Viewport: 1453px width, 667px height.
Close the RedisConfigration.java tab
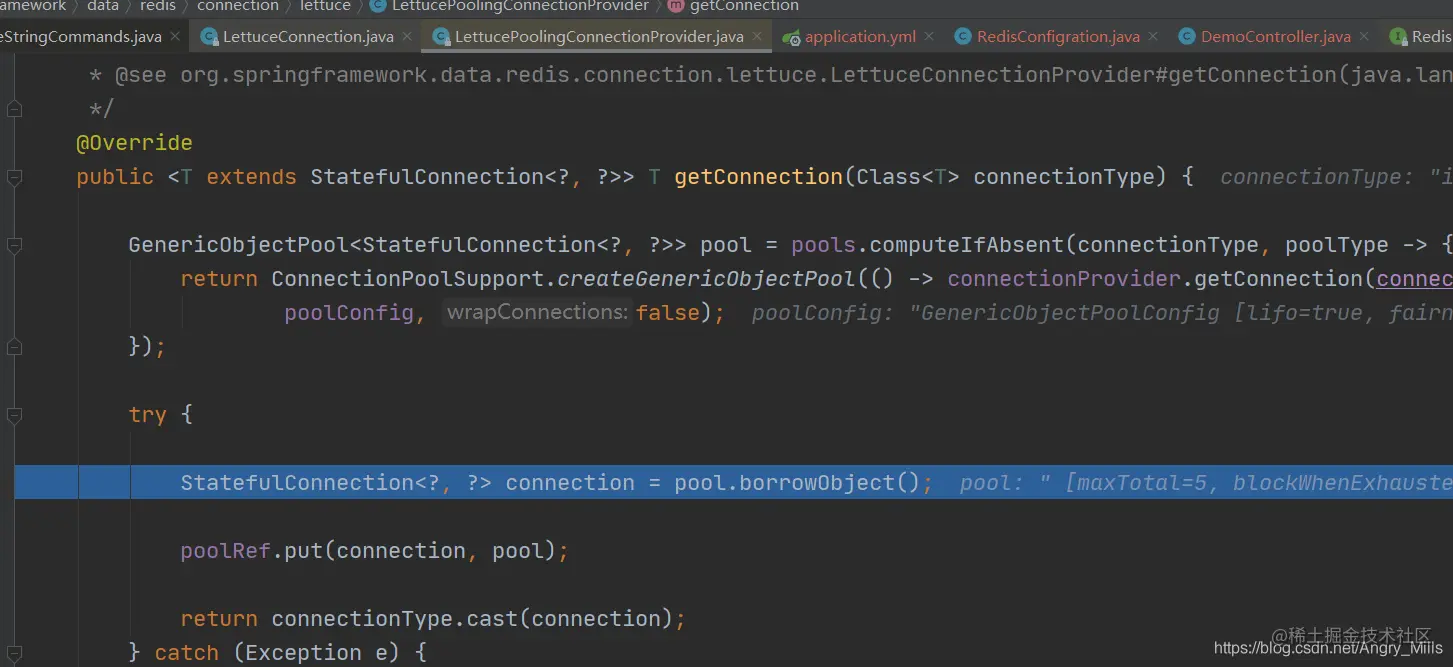1153,36
